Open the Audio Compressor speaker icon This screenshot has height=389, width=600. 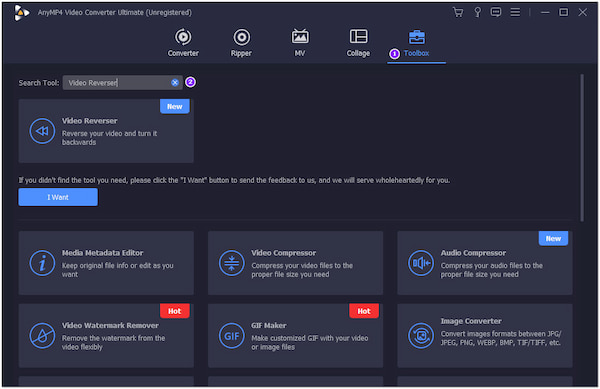point(421,263)
